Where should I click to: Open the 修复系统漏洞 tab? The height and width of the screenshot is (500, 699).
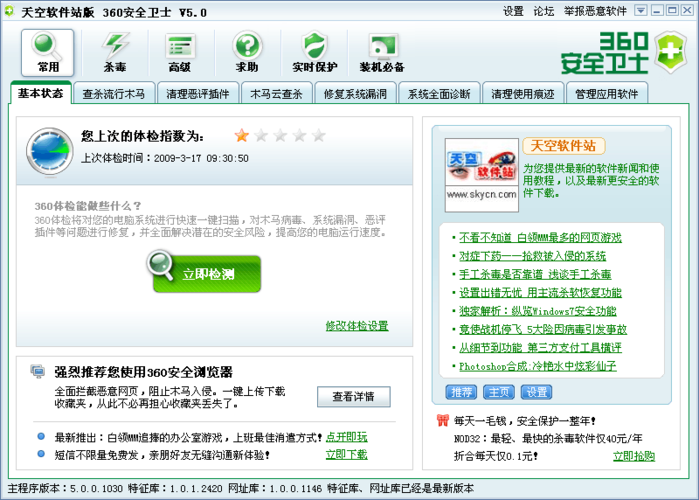point(354,95)
